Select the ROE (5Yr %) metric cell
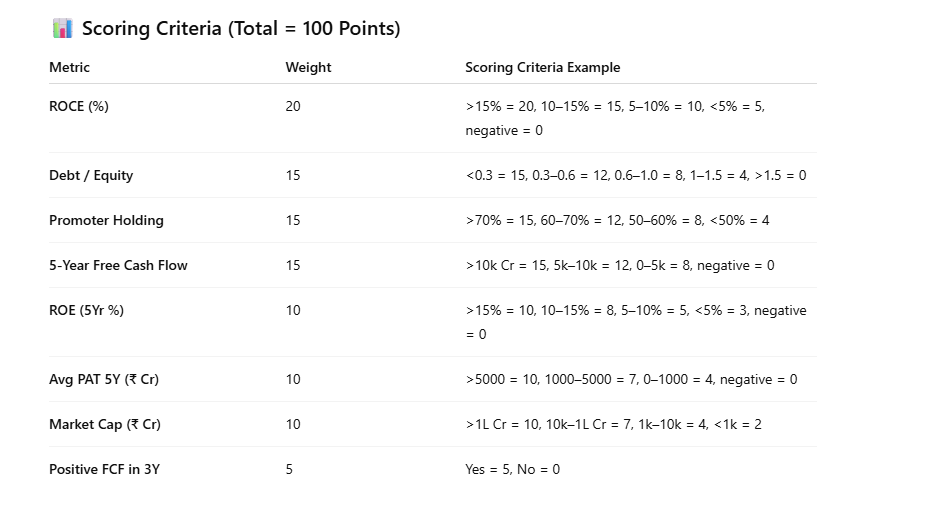This screenshot has height=507, width=942. (86, 310)
